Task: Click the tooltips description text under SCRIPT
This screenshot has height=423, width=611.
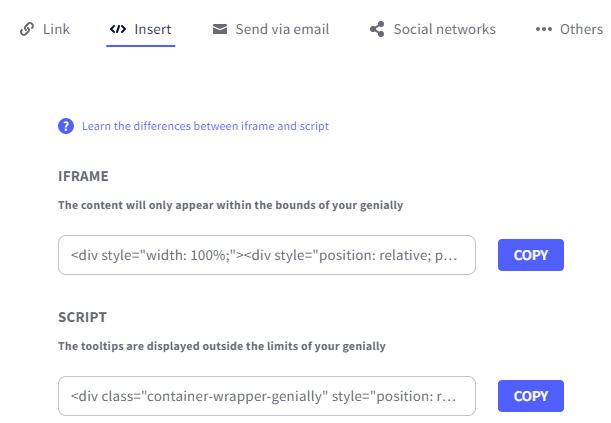Action: pos(222,346)
